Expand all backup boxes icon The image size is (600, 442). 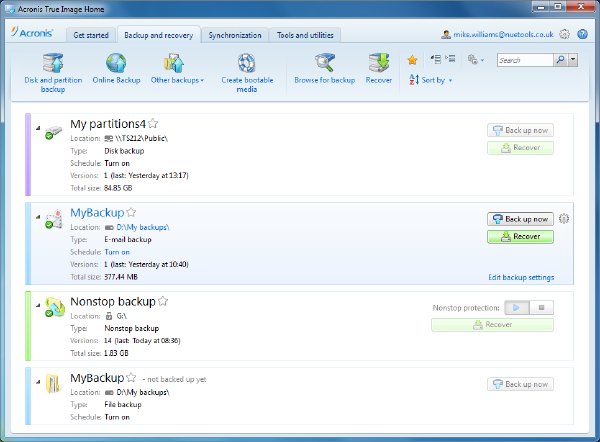click(x=450, y=59)
